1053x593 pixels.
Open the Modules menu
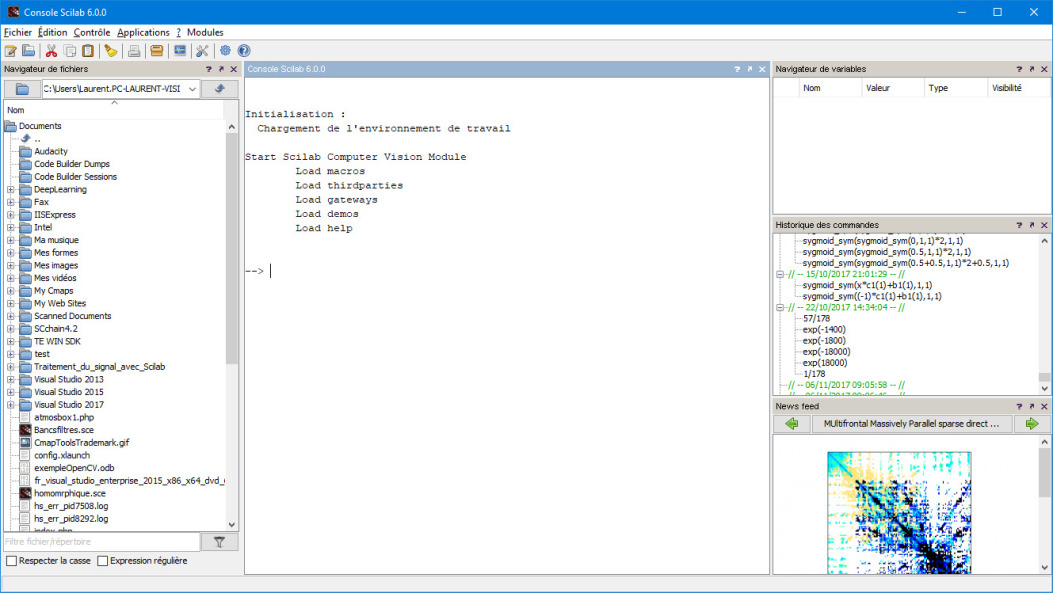(205, 32)
